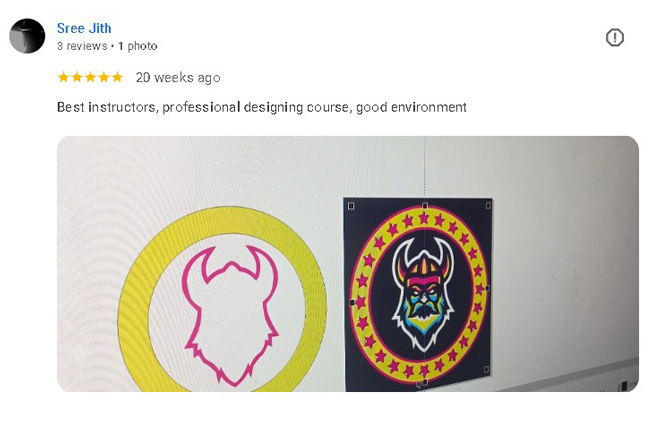
Task: Click the "20 weeks ago" timestamp
Action: coord(178,77)
